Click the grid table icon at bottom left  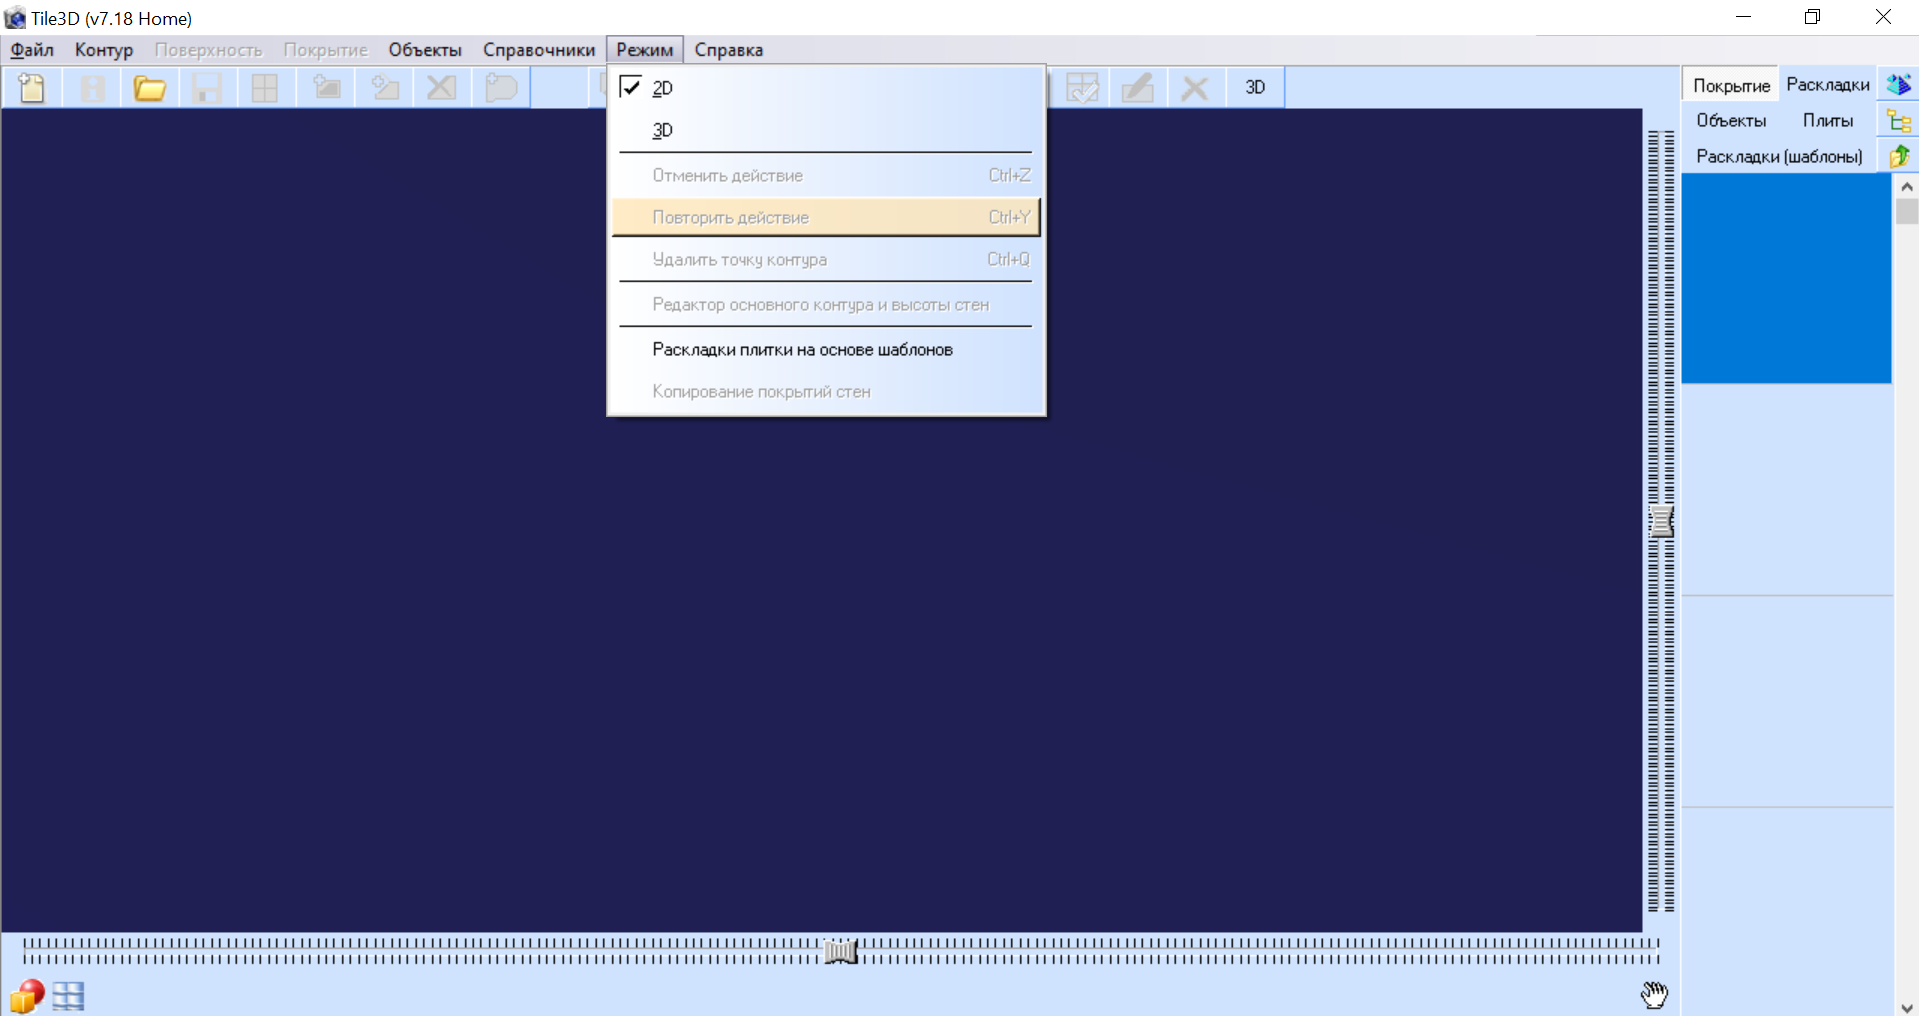[69, 996]
